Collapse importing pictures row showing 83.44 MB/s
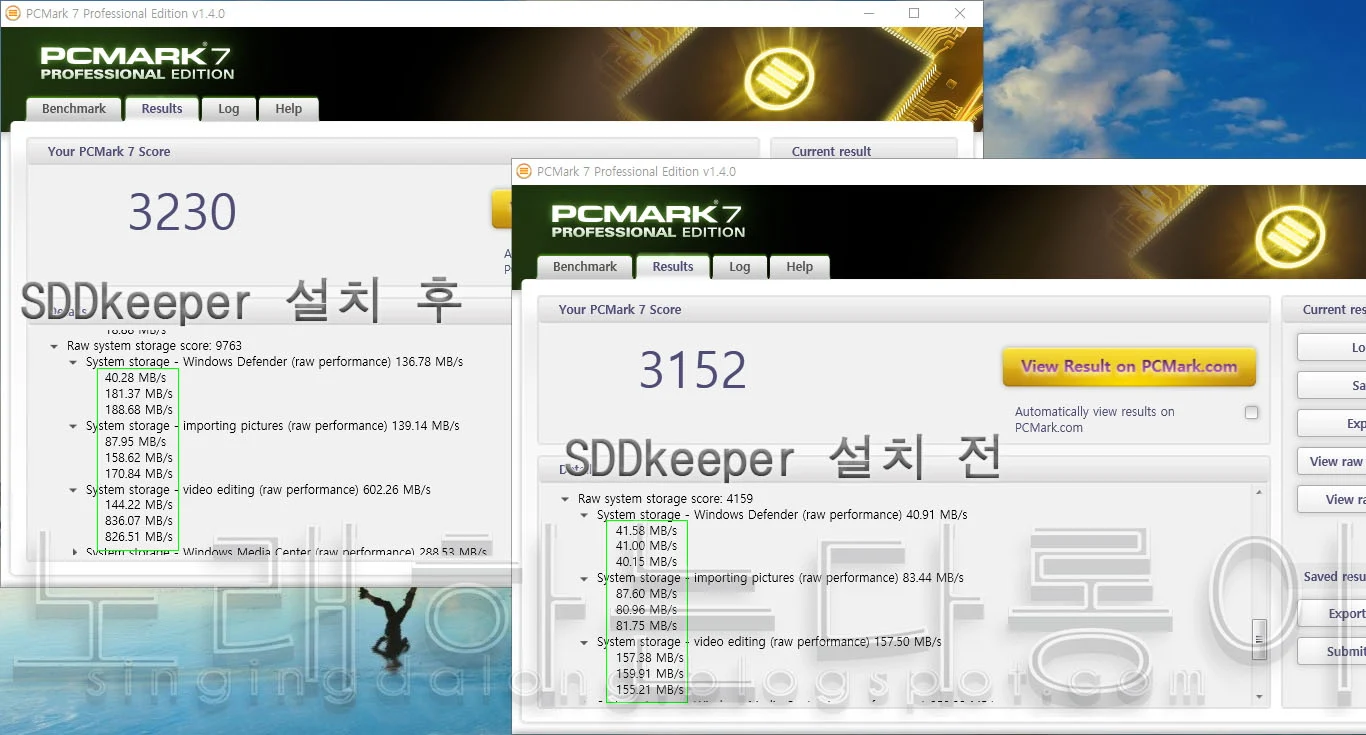1366x735 pixels. 585,579
